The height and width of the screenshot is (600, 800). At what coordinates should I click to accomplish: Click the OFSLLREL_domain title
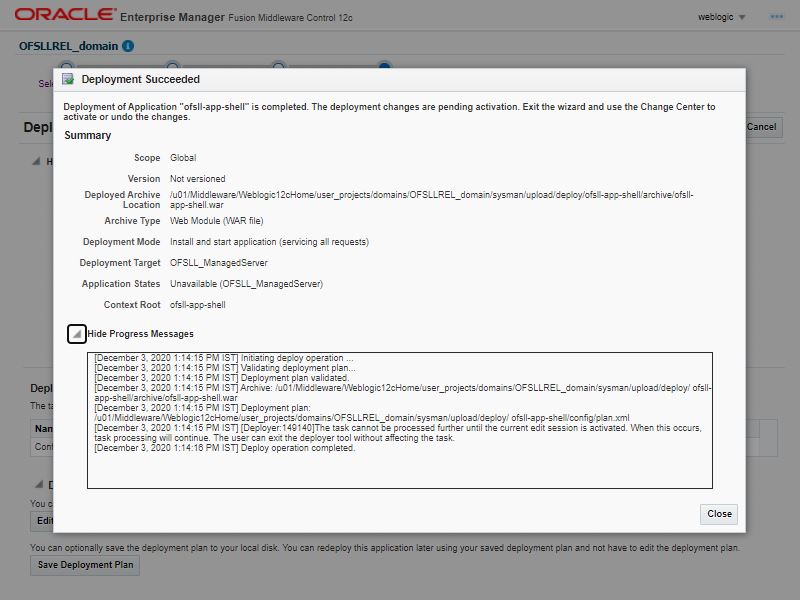click(68, 46)
